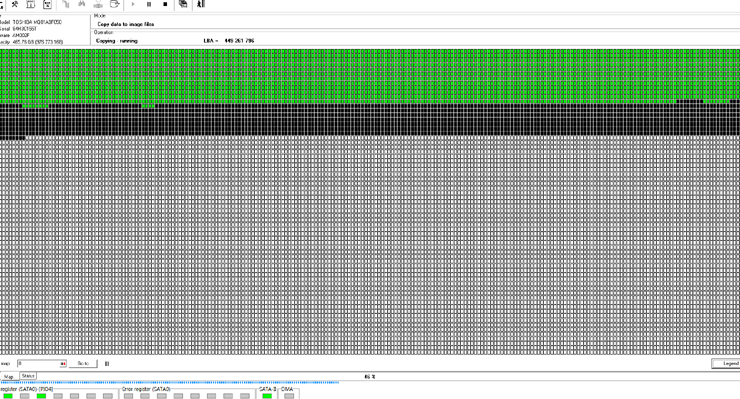
Task: Click the gray DMA indicator light
Action: (289, 396)
